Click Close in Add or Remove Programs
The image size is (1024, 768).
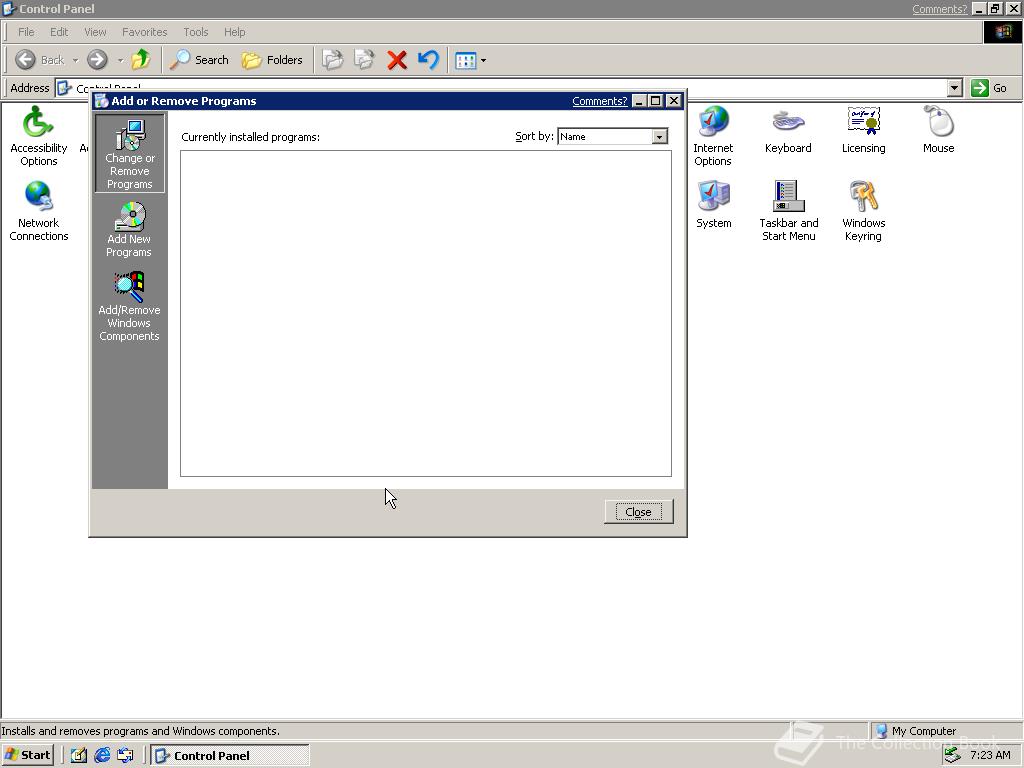point(639,512)
